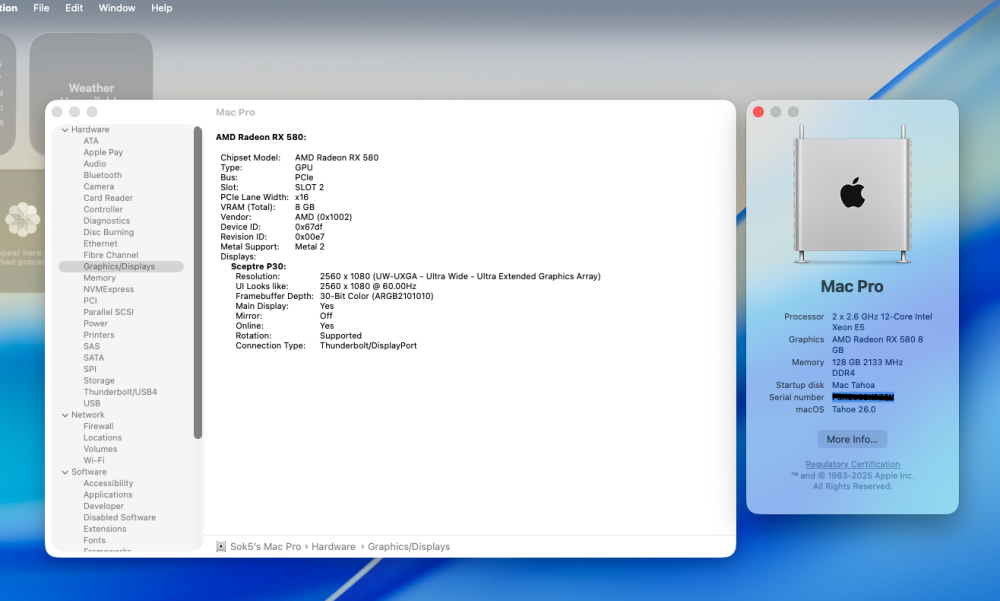Image resolution: width=1000 pixels, height=601 pixels.
Task: Open the Help menu
Action: tap(161, 8)
